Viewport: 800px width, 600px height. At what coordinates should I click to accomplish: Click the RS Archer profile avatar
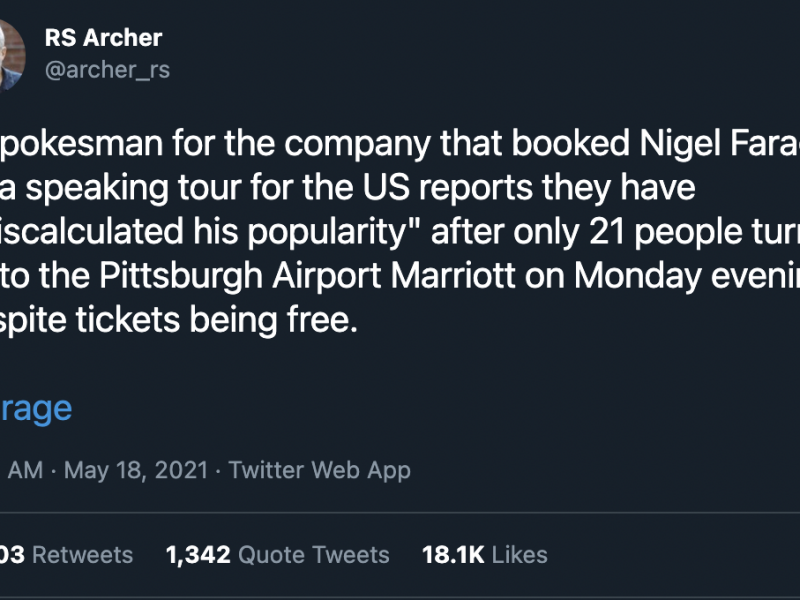coord(8,55)
